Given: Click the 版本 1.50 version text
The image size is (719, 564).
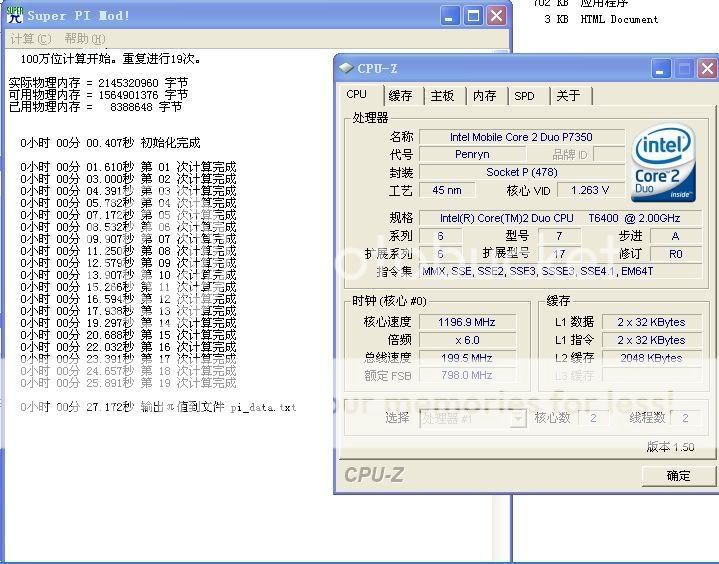Looking at the screenshot, I should (670, 447).
